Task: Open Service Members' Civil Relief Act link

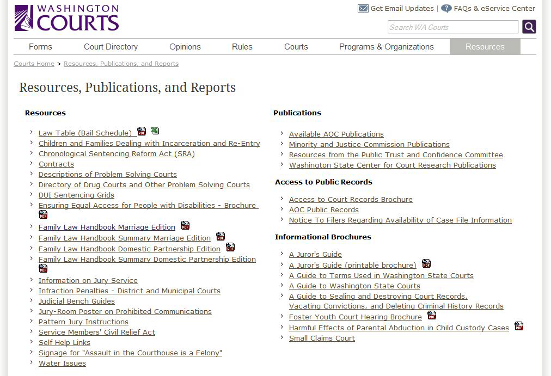Action: click(97, 332)
